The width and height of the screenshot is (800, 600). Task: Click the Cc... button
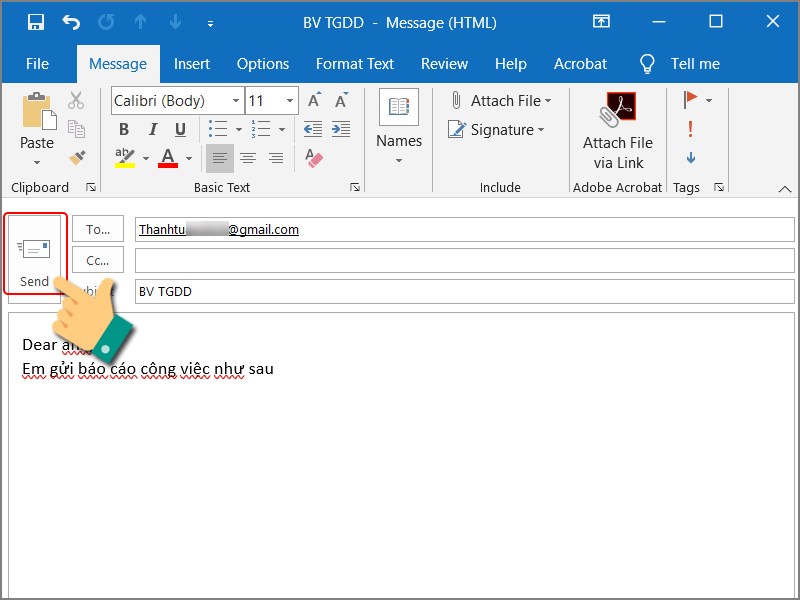[x=98, y=260]
